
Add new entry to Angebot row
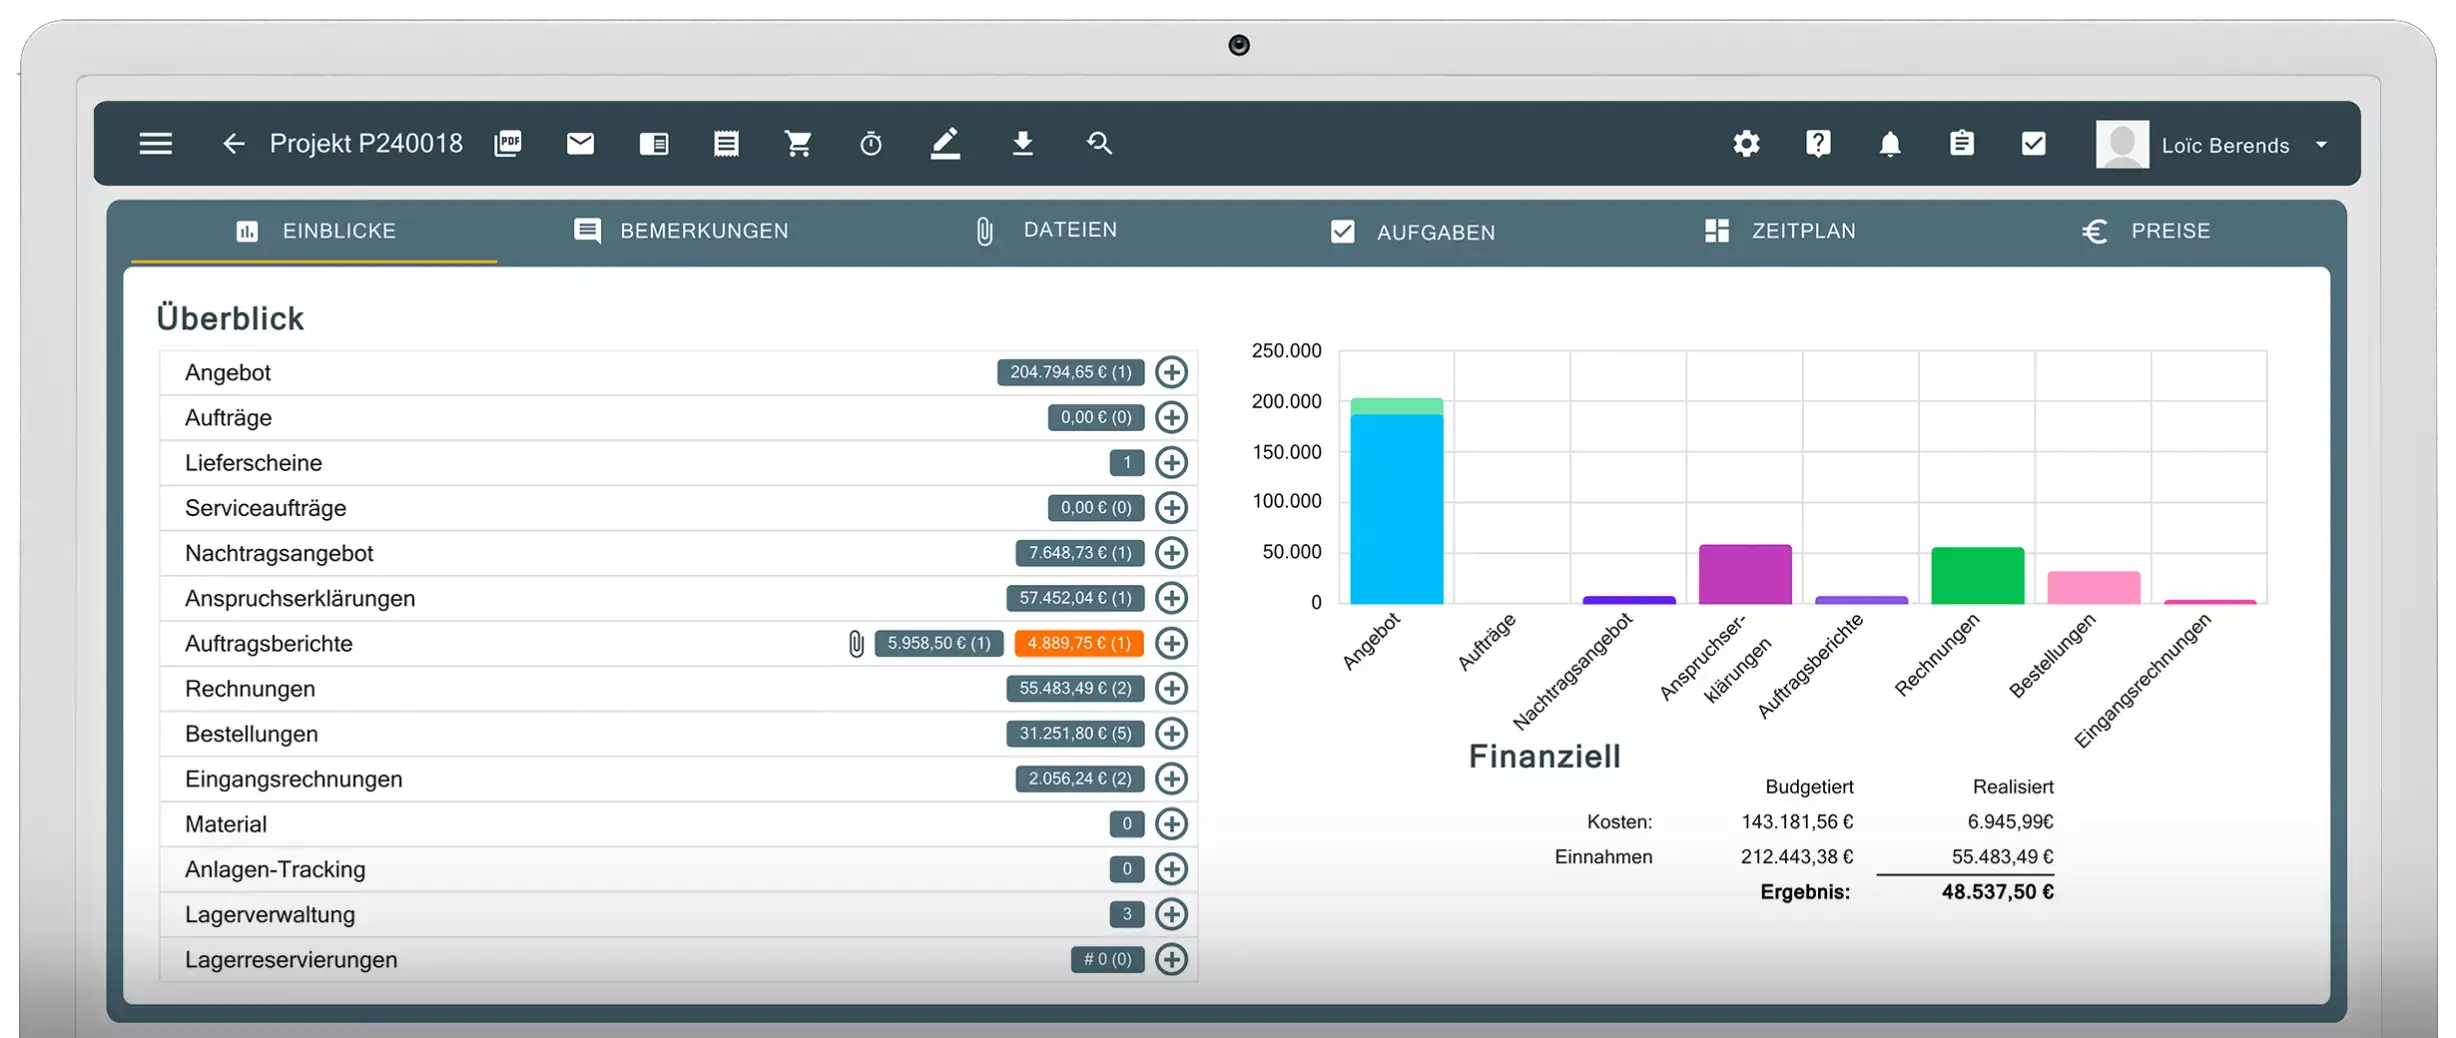click(x=1171, y=372)
